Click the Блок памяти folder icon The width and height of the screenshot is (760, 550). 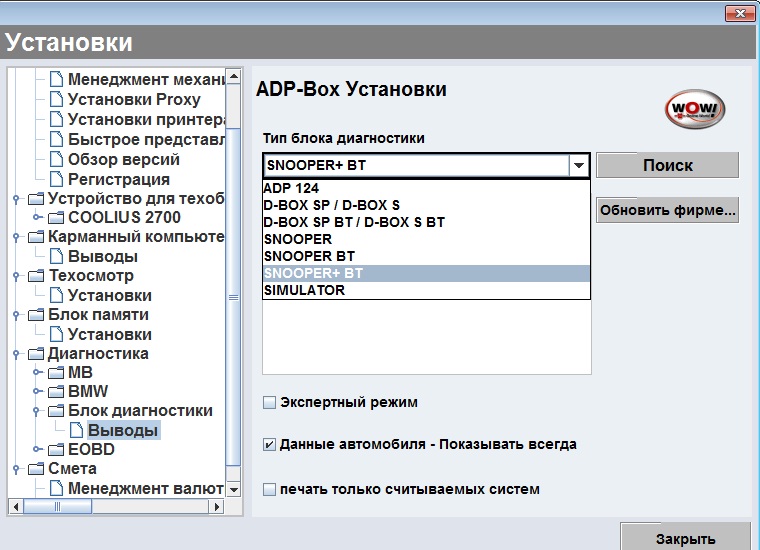coord(36,314)
